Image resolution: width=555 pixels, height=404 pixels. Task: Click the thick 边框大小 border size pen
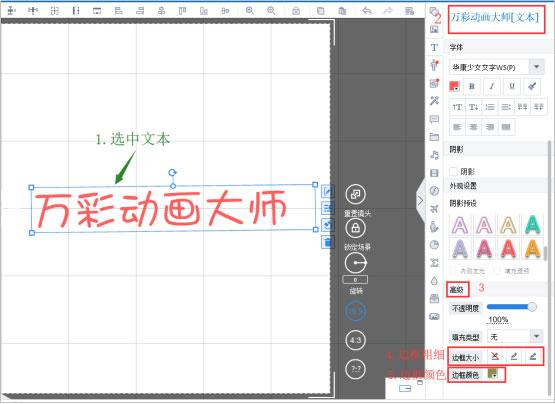[533, 357]
